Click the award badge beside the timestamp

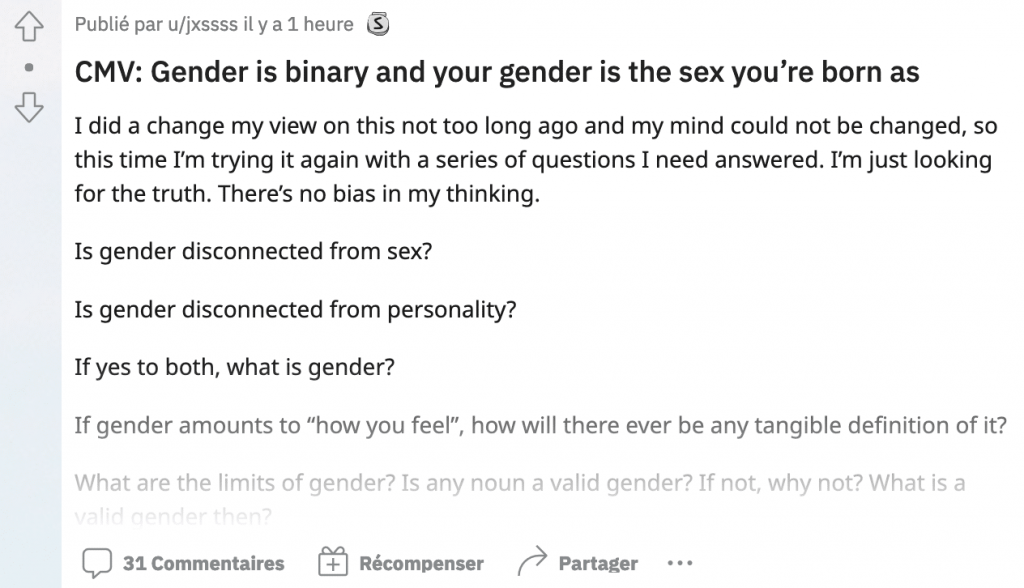click(x=377, y=24)
